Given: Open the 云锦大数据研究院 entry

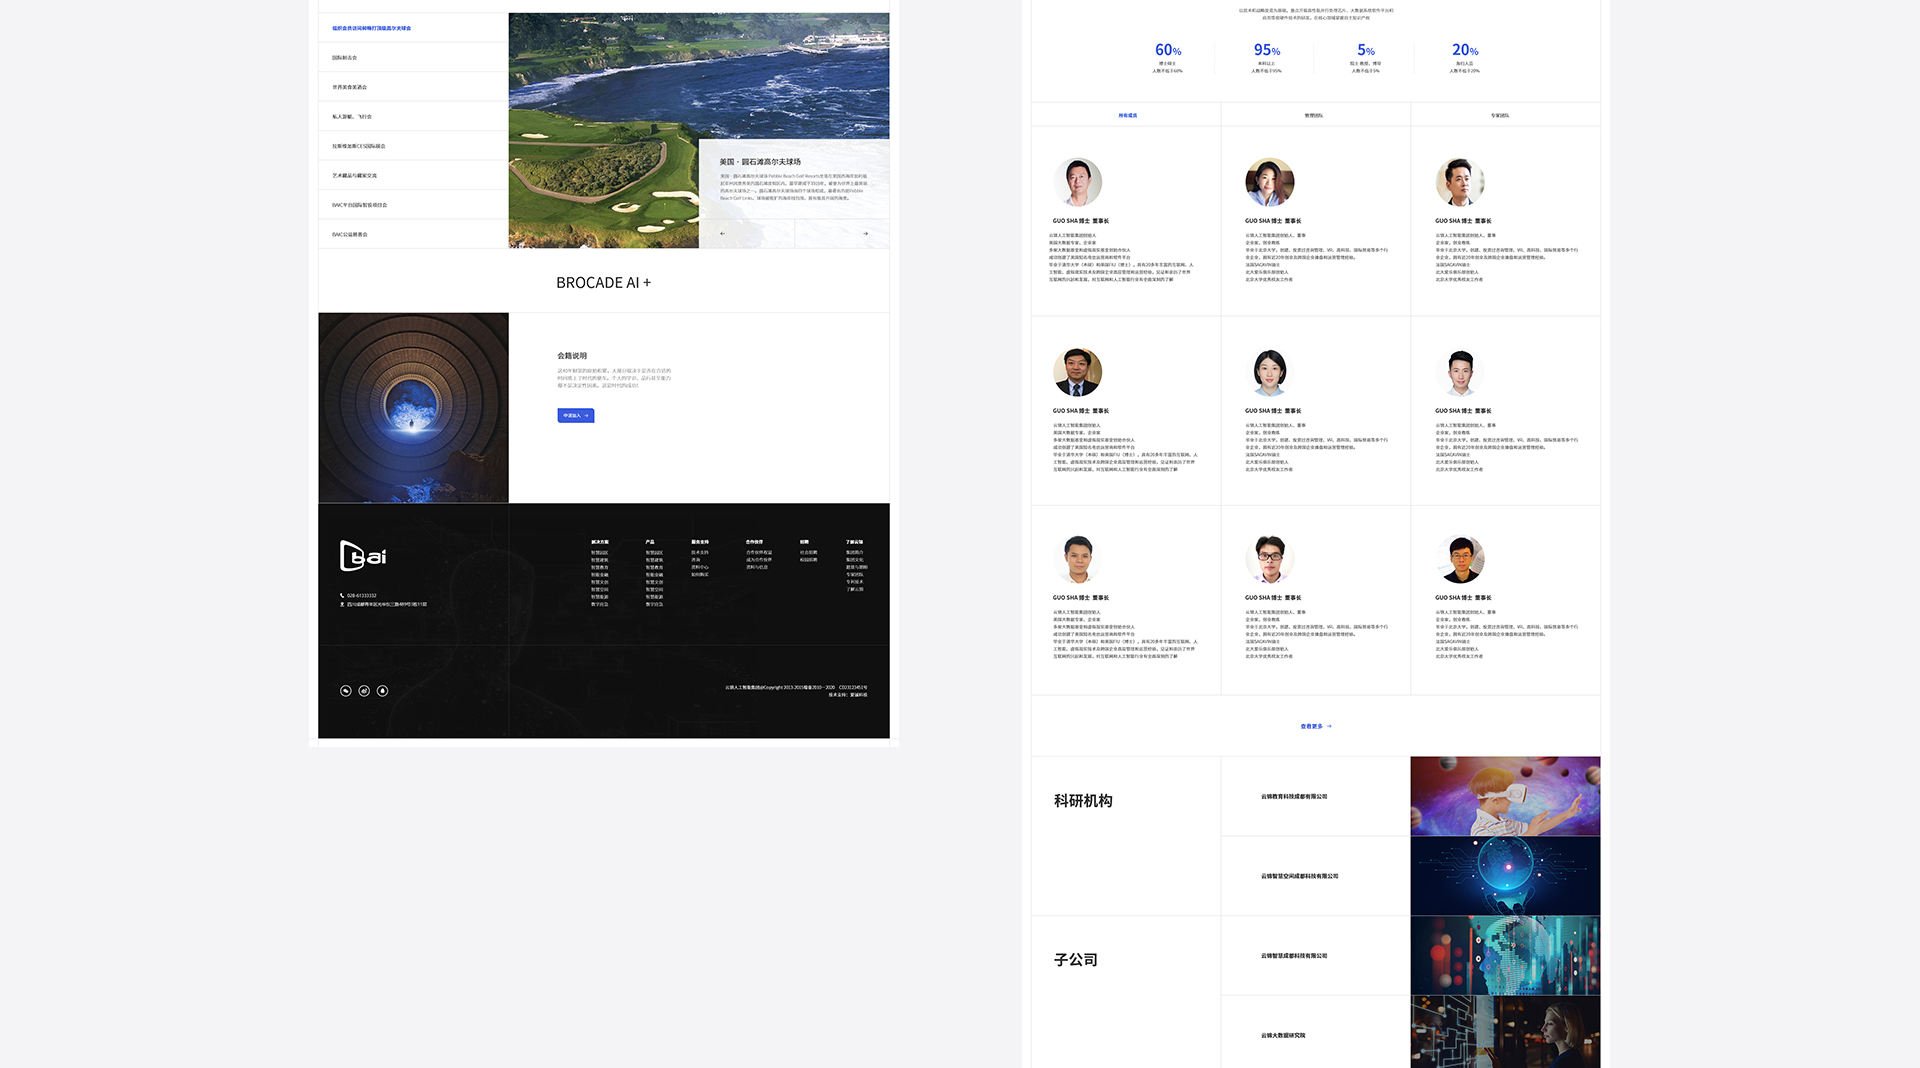Looking at the screenshot, I should coord(1283,1036).
